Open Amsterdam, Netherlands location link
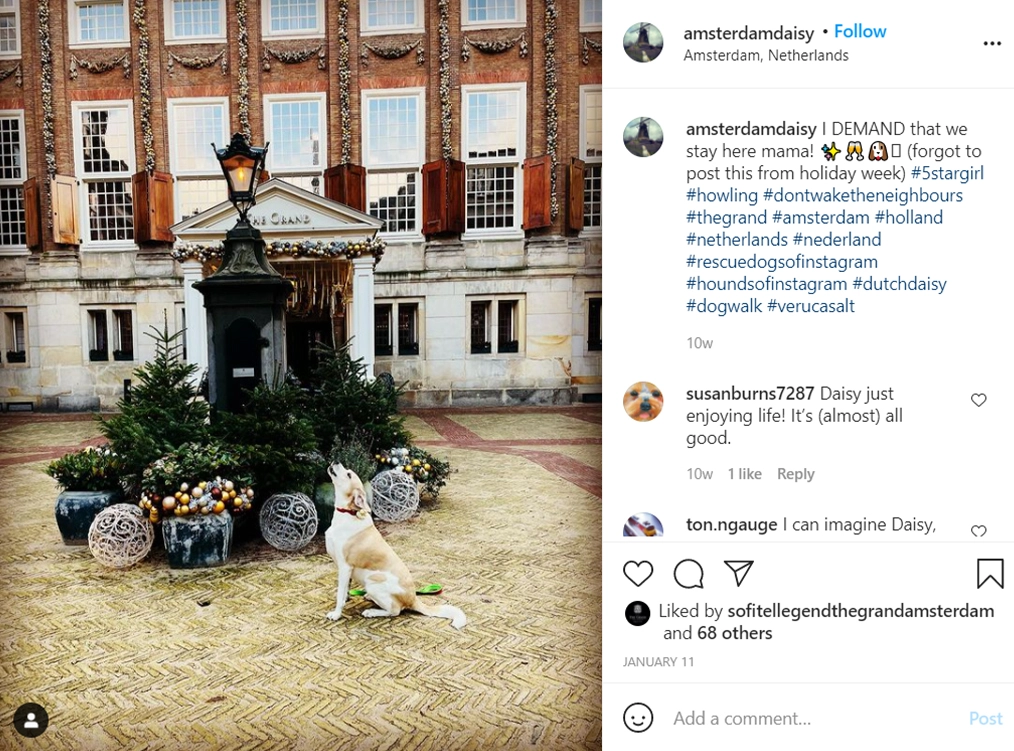 766,56
